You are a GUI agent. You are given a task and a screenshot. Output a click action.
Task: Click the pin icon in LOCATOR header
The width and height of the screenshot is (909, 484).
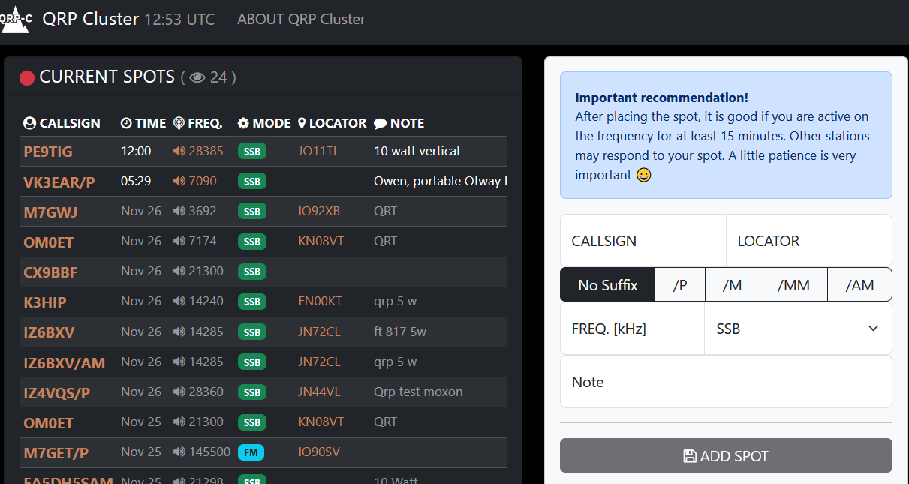tap(302, 123)
